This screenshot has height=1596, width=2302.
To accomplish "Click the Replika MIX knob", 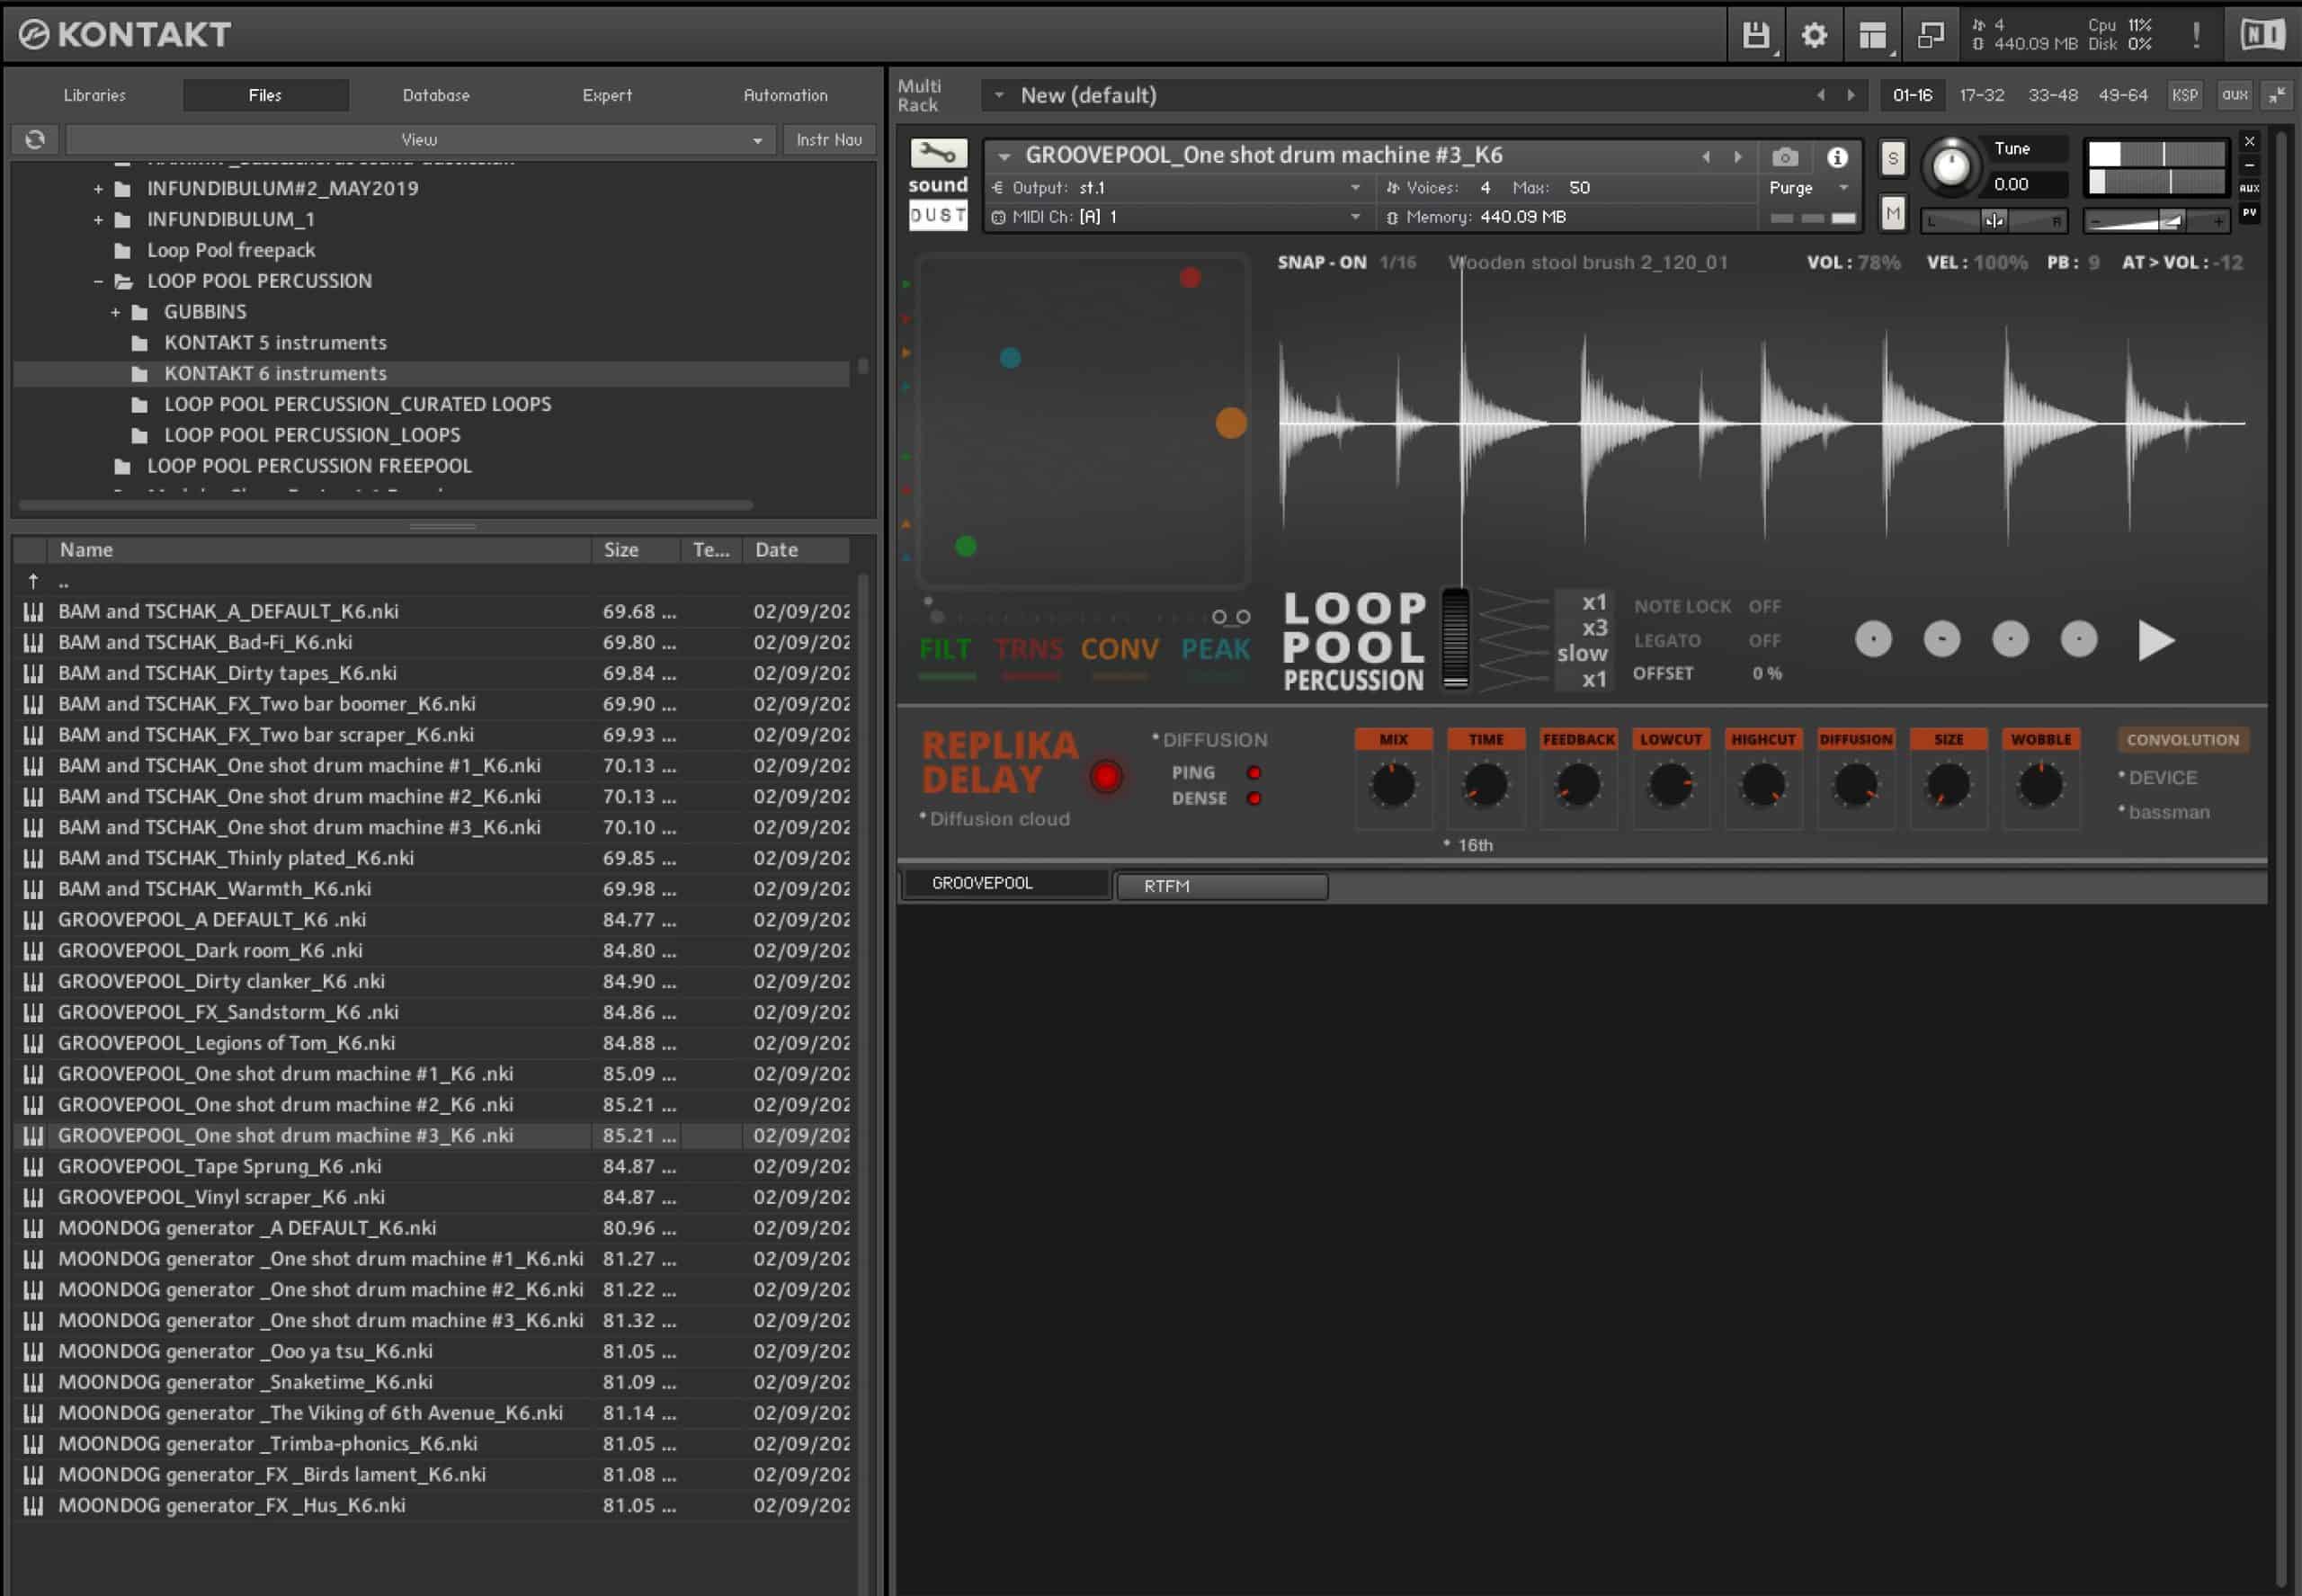I will coord(1393,786).
